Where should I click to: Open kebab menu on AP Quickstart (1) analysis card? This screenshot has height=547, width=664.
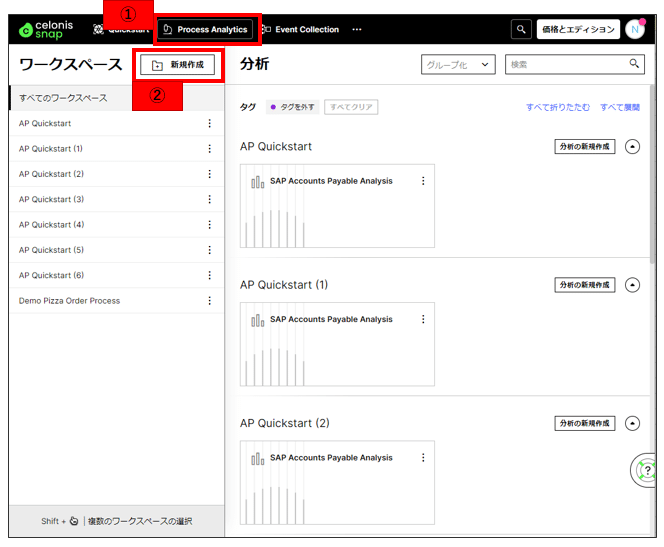point(423,319)
